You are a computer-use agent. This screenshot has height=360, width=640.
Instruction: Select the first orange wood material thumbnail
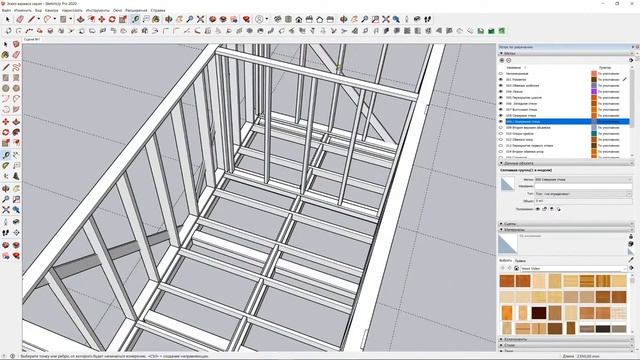507,281
